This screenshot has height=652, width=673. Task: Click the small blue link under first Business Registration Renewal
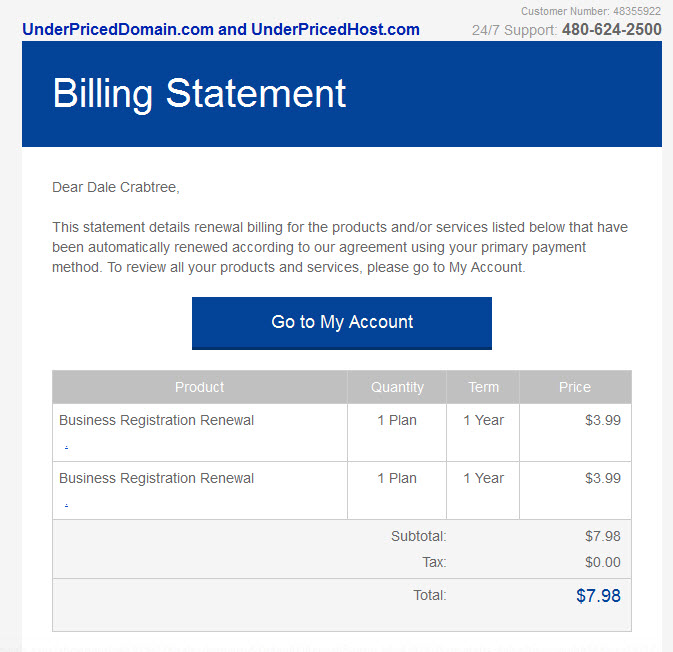pyautogui.click(x=67, y=447)
